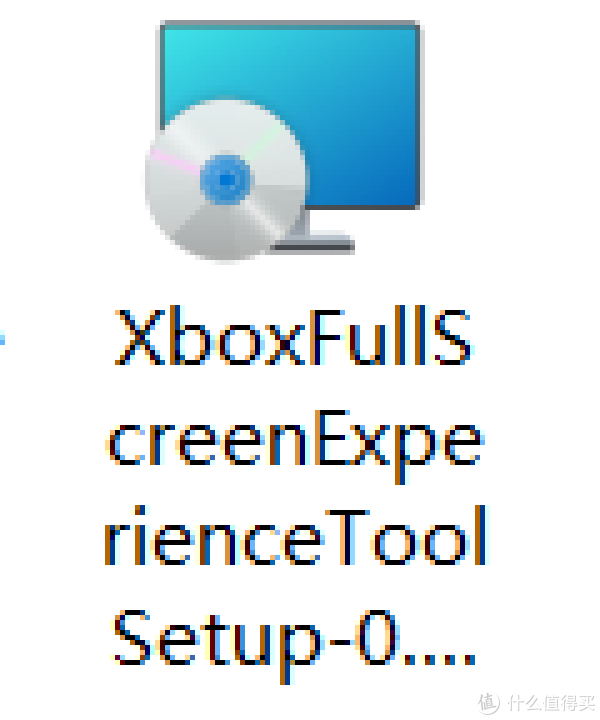Image resolution: width=600 pixels, height=720 pixels.
Task: Click the rienceTool line of the filename
Action: [296, 535]
